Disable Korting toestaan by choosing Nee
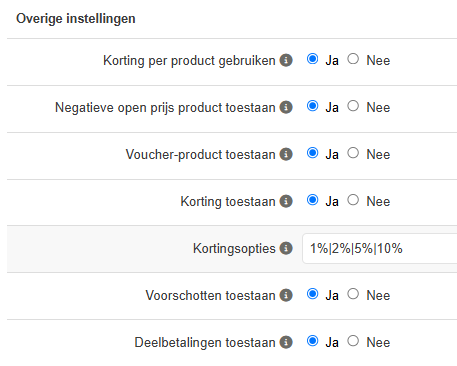The height and width of the screenshot is (366, 457). point(353,200)
